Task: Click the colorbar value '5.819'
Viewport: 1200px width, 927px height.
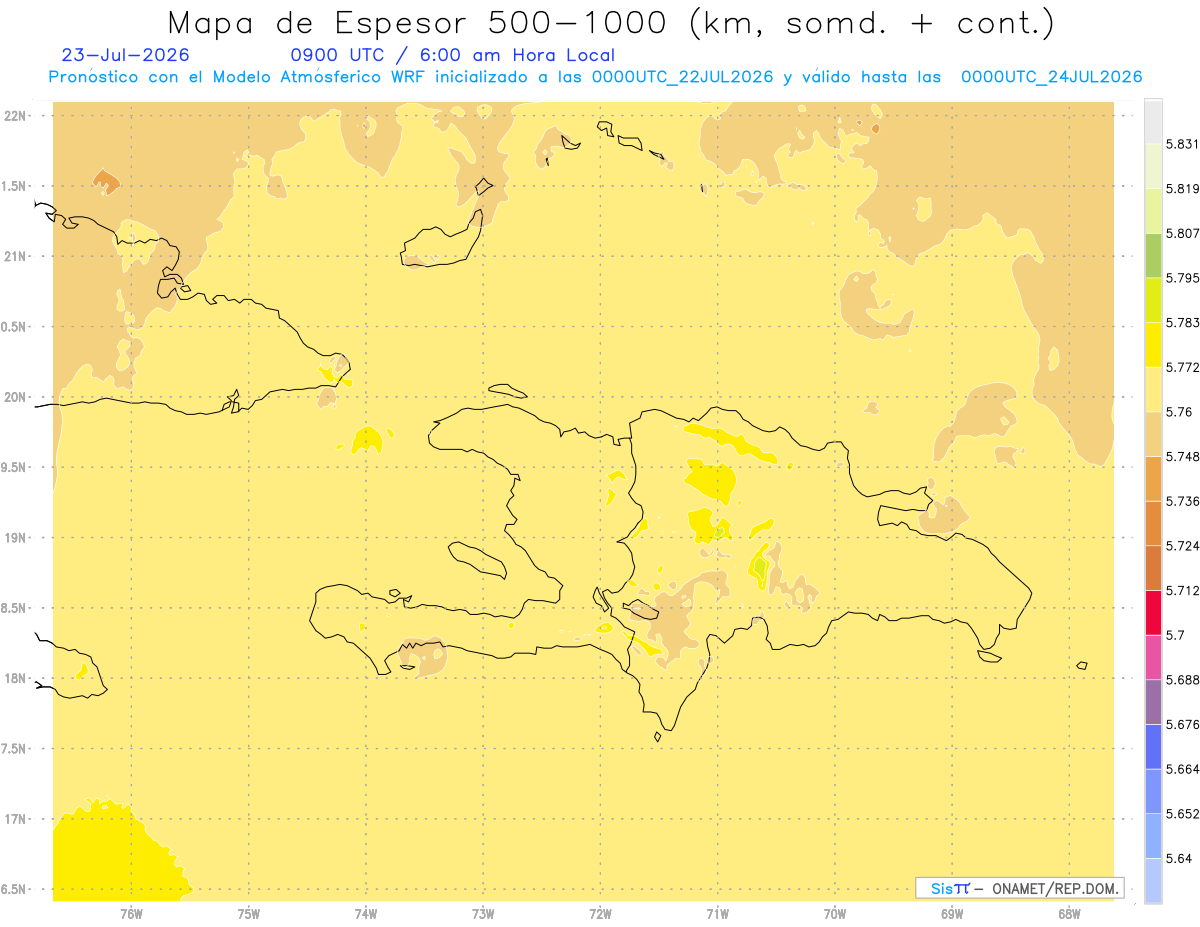Action: click(1181, 189)
